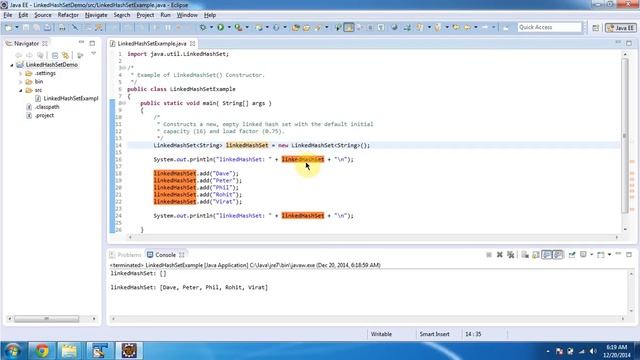Click inside the Quick Access field
This screenshot has width=640, height=360.
pyautogui.click(x=549, y=27)
